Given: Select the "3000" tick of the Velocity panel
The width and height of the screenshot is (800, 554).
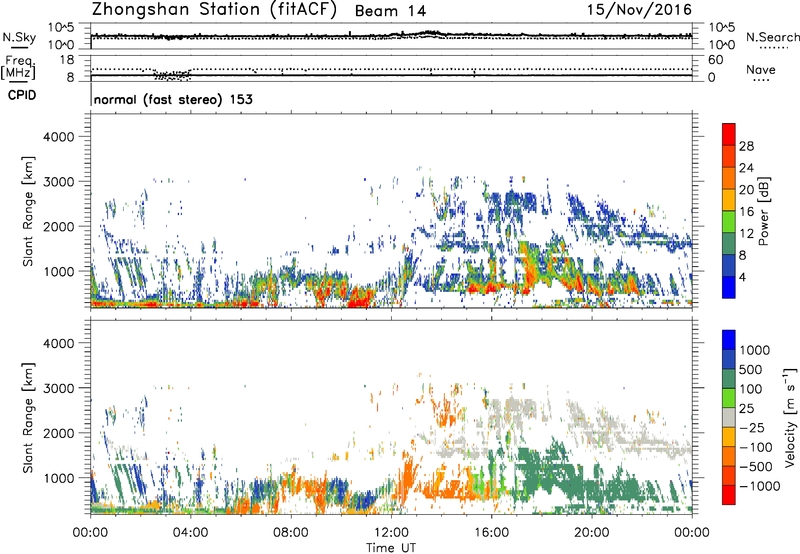Looking at the screenshot, I should pyautogui.click(x=59, y=388).
